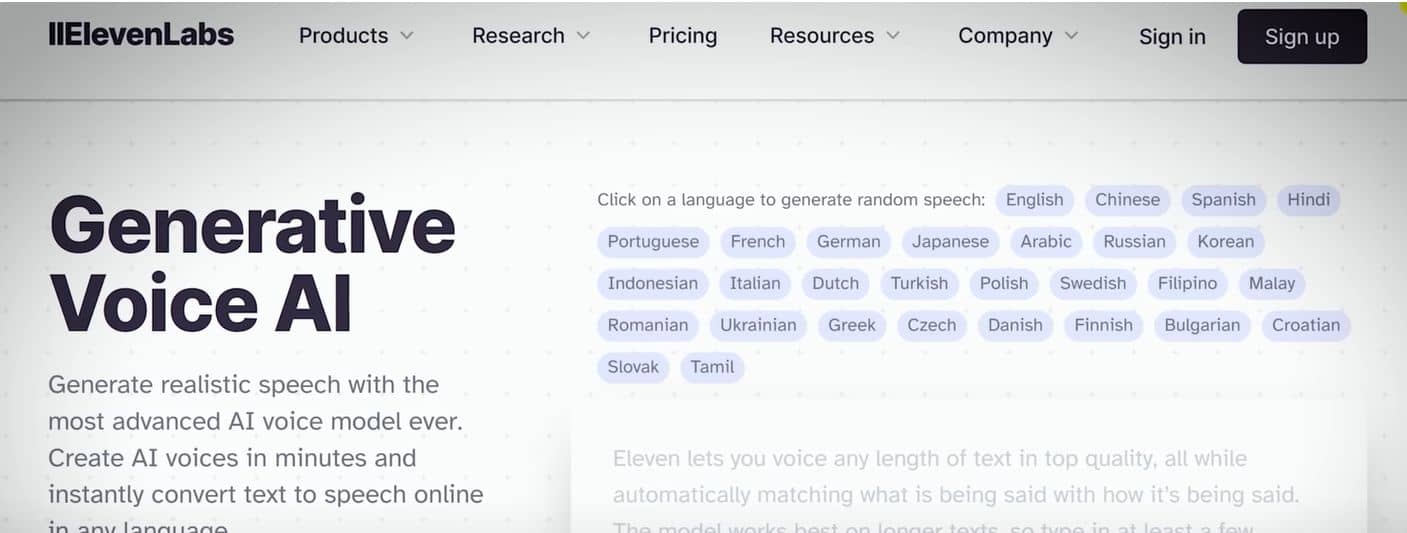Select the Korean language chip
The width and height of the screenshot is (1407, 533).
1225,242
